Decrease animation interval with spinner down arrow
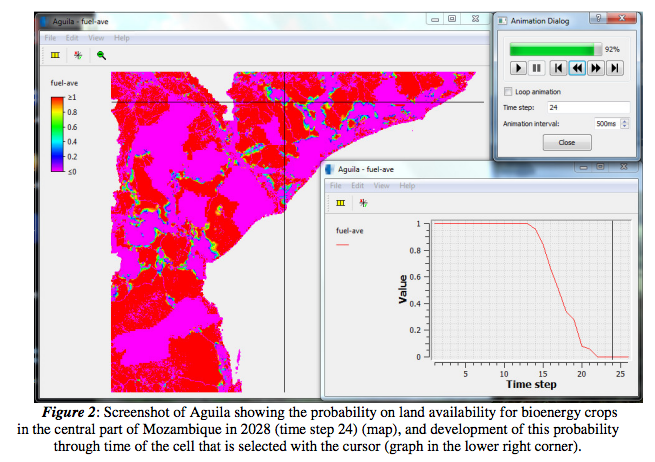The image size is (655, 462). pos(625,126)
